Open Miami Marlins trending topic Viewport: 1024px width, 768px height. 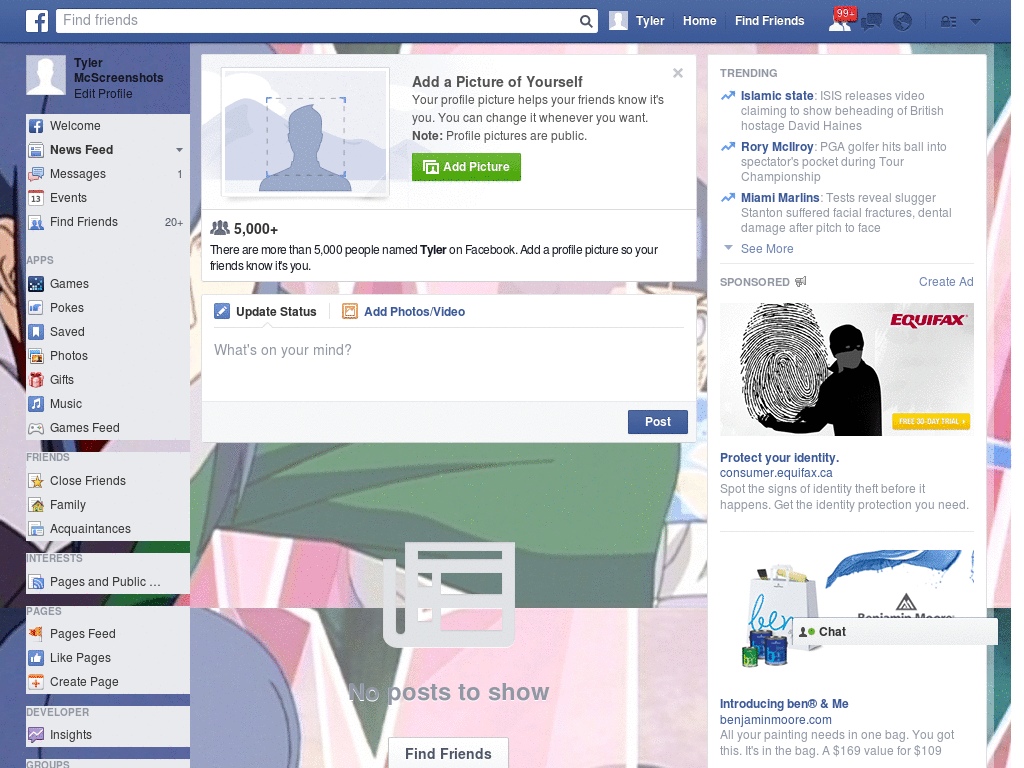pos(780,198)
